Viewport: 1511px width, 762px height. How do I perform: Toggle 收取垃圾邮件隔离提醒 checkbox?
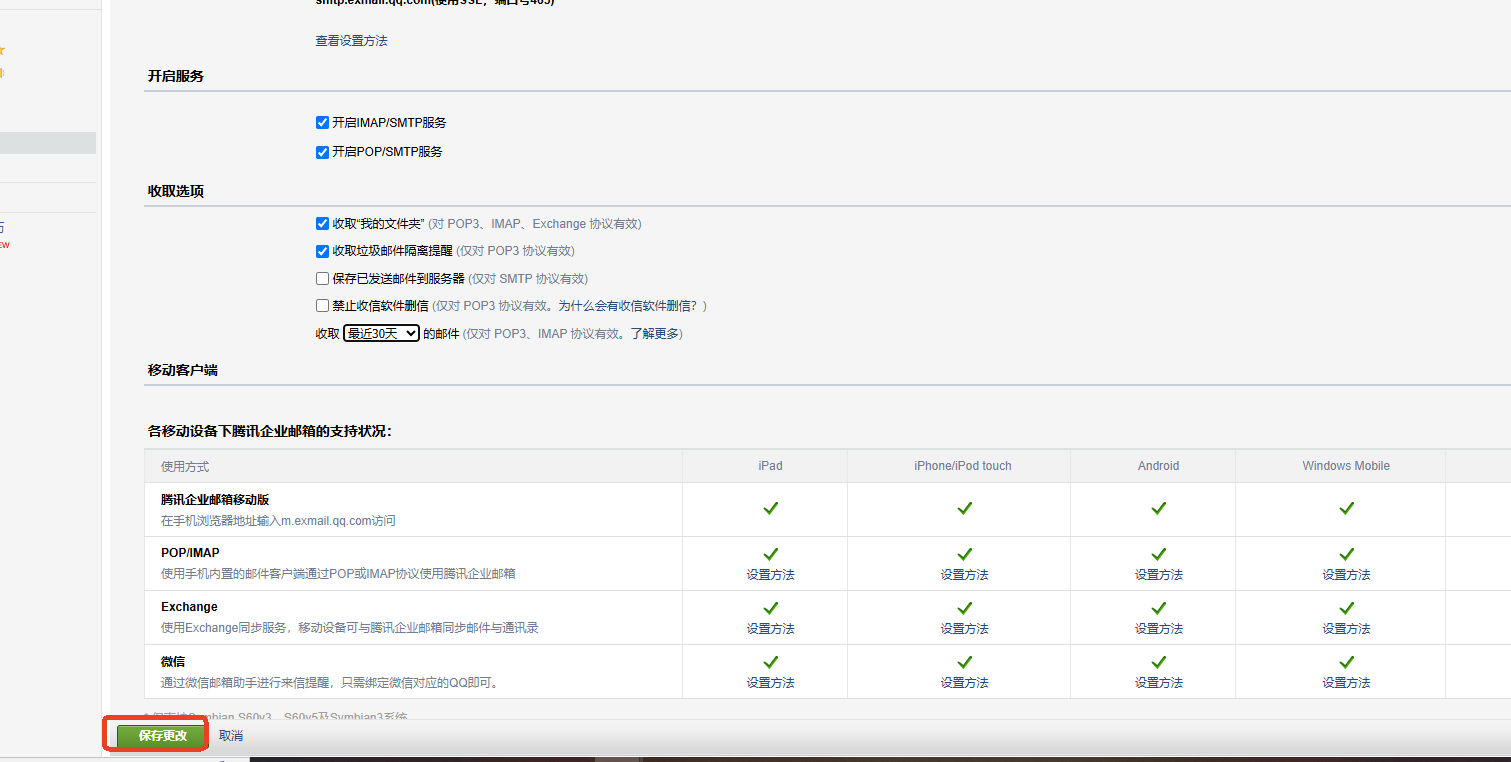pos(322,251)
